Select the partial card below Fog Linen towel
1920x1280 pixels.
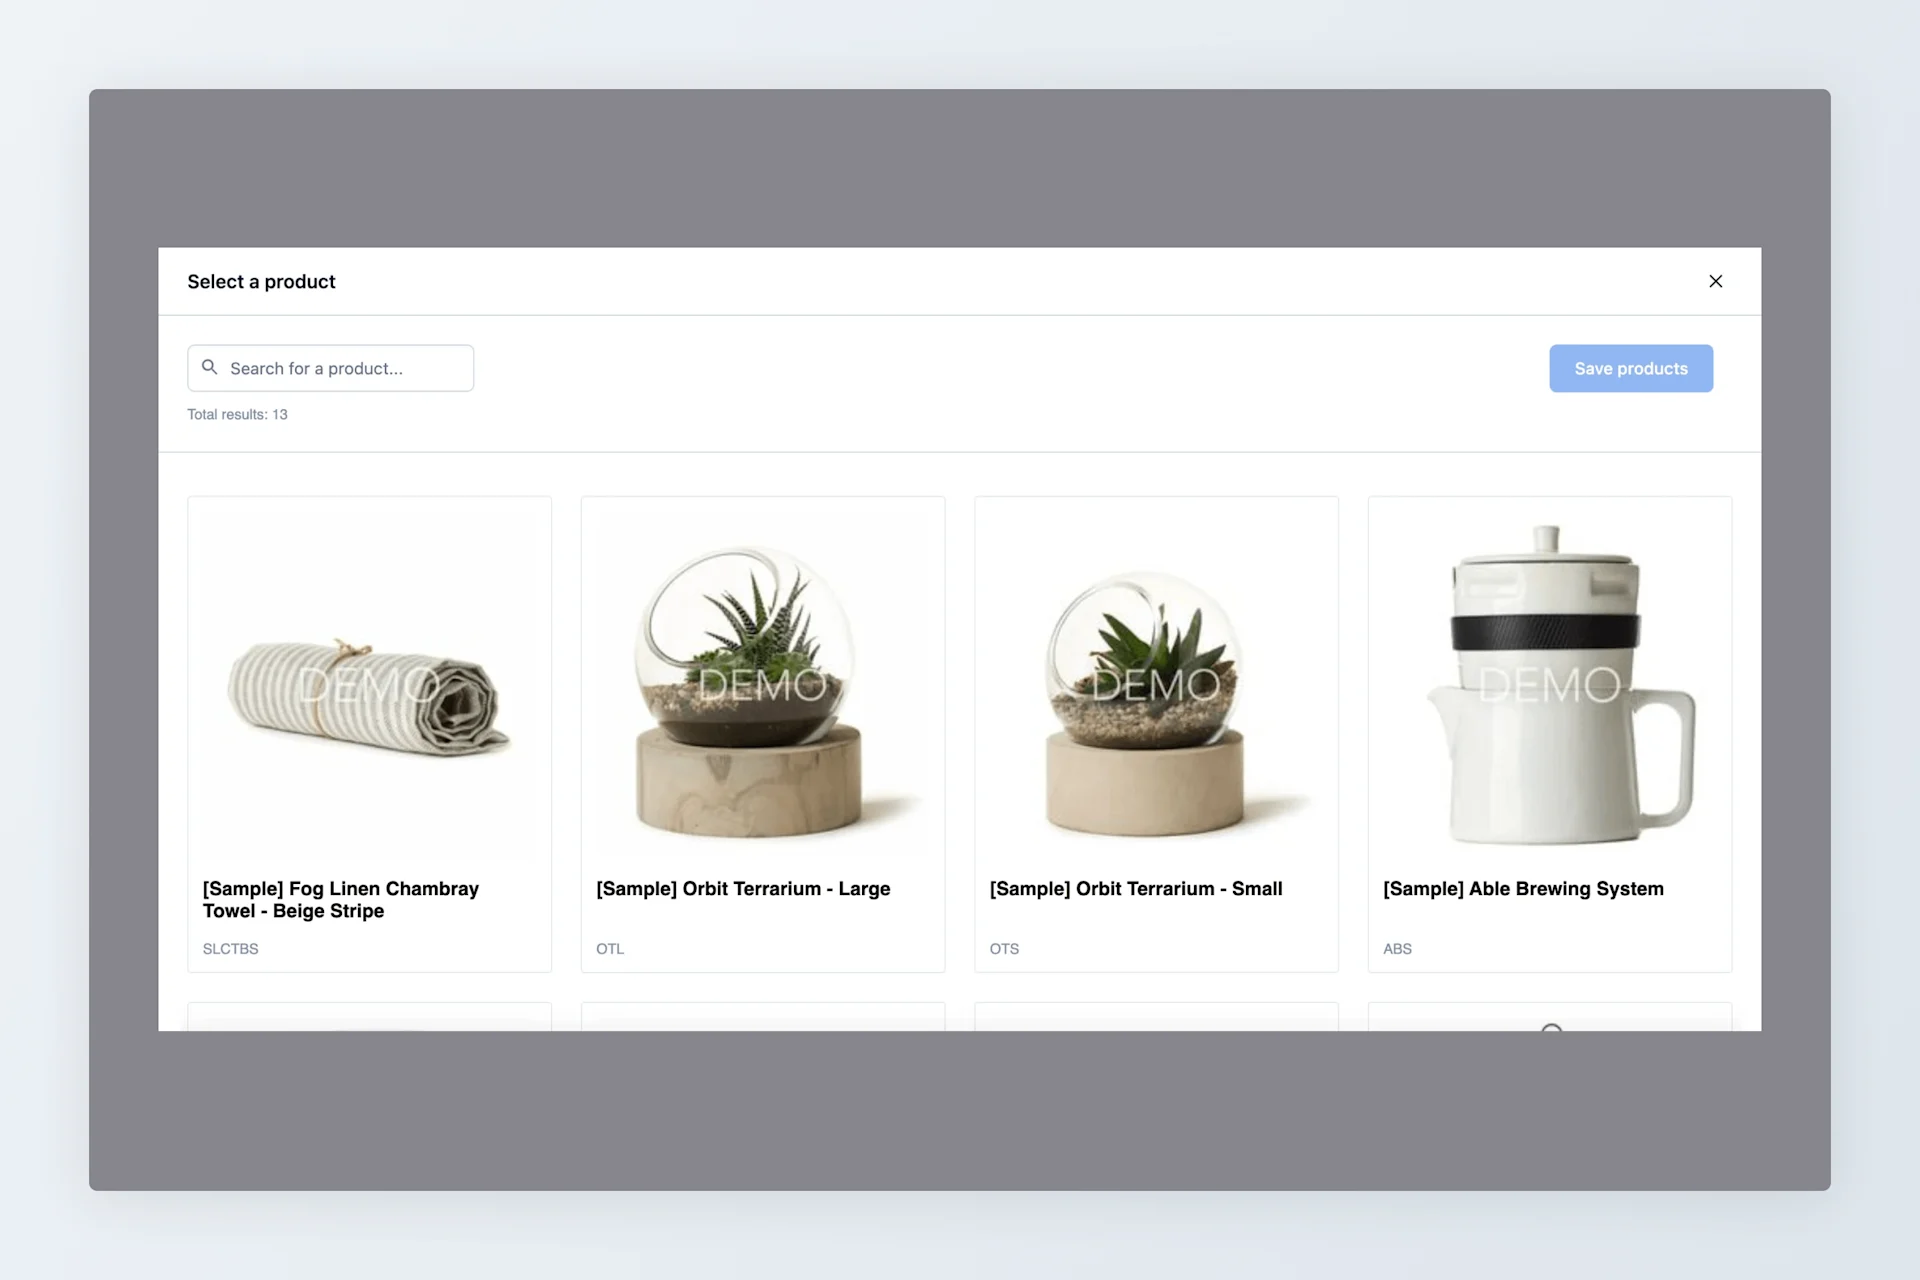coord(369,1017)
